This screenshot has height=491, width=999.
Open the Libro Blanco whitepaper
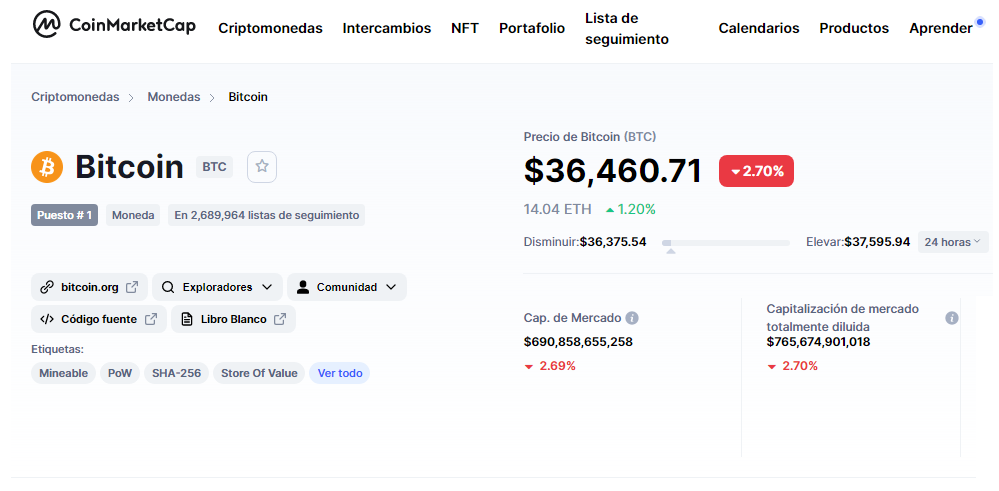pyautogui.click(x=233, y=319)
